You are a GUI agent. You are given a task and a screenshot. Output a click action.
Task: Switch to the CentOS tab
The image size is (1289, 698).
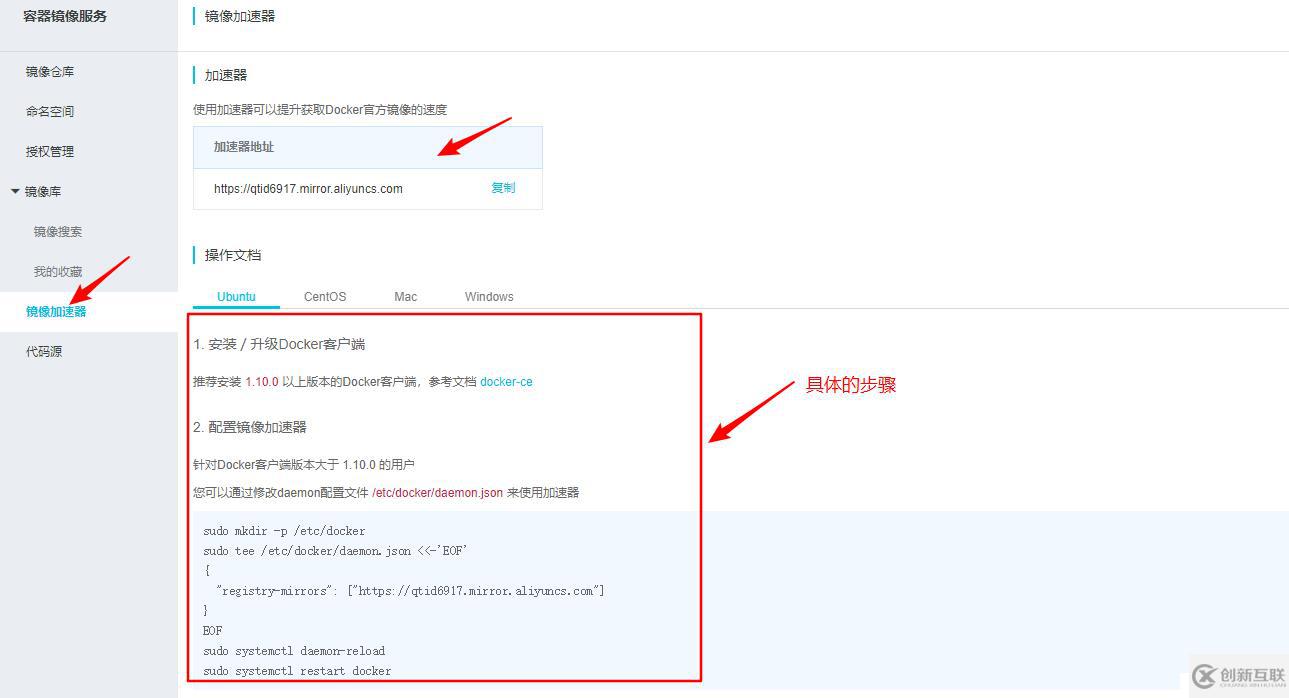coord(325,297)
